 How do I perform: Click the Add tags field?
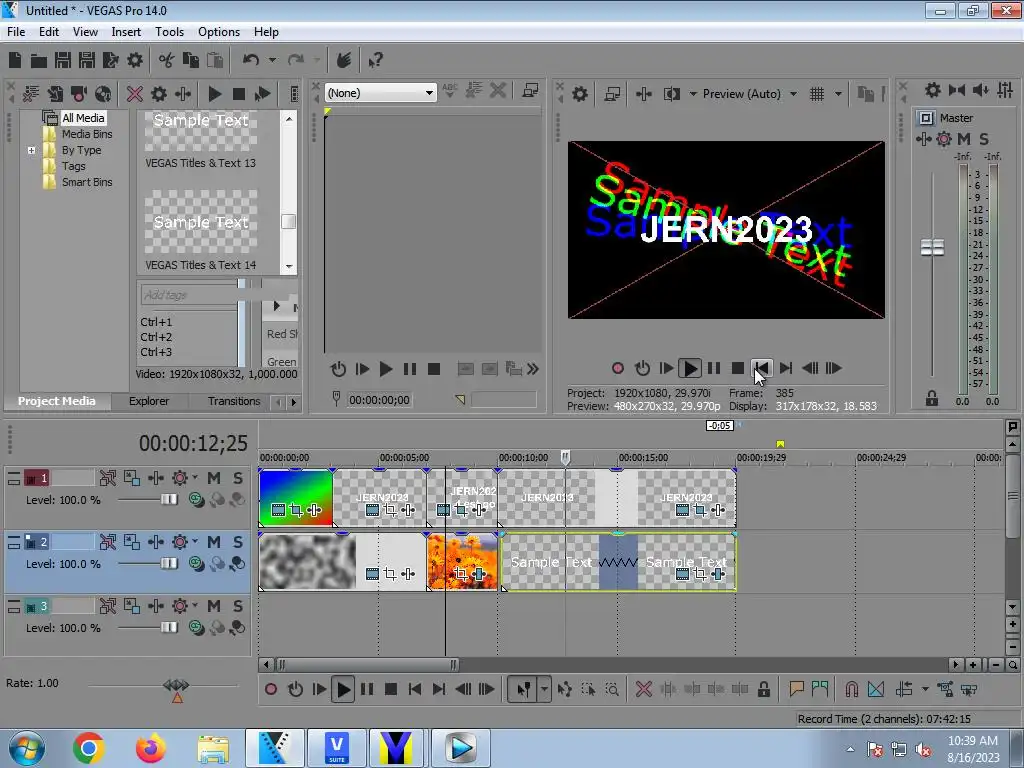[x=189, y=295]
